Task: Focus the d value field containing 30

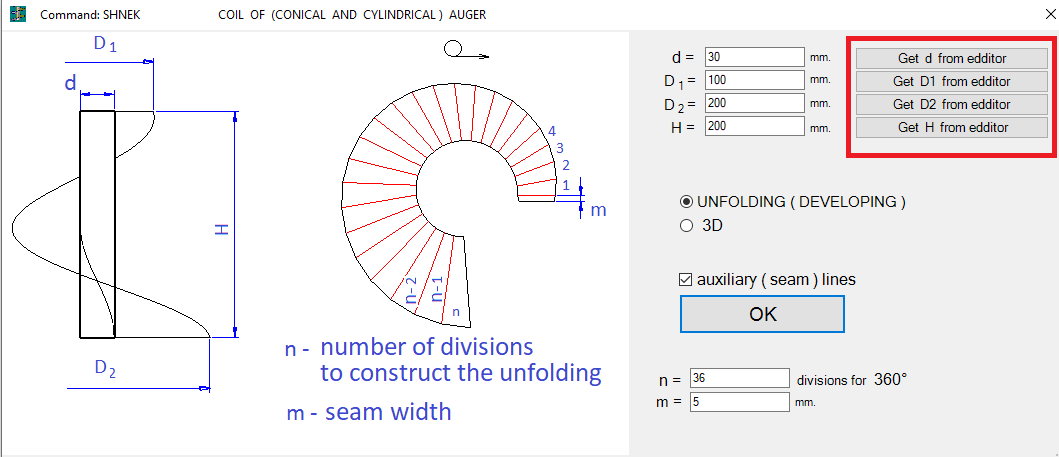Action: click(755, 57)
